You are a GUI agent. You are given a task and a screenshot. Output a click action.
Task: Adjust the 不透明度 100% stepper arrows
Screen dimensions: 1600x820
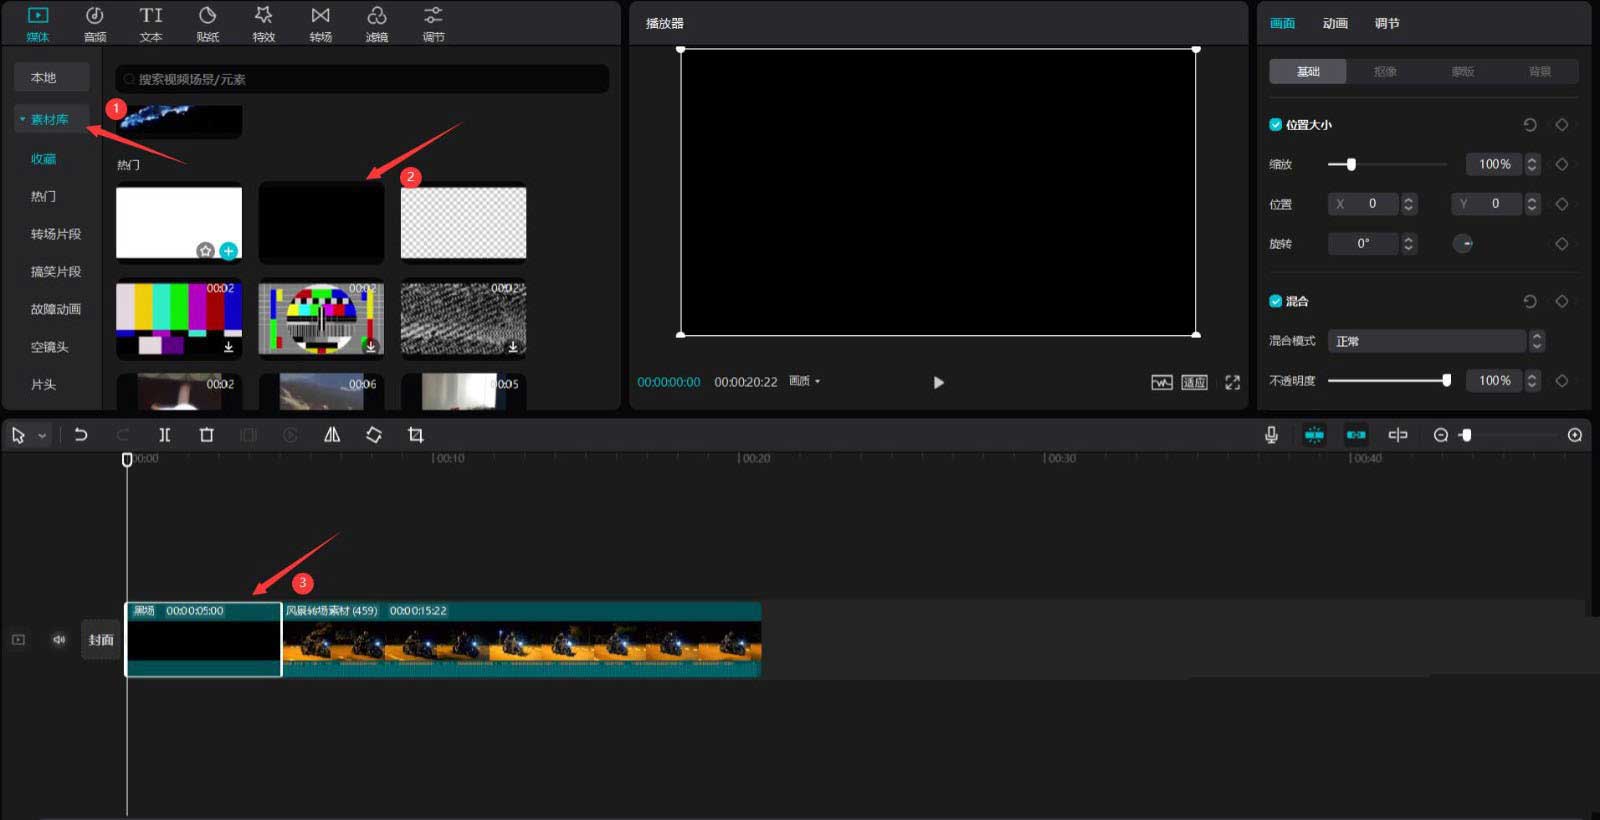pyautogui.click(x=1532, y=380)
